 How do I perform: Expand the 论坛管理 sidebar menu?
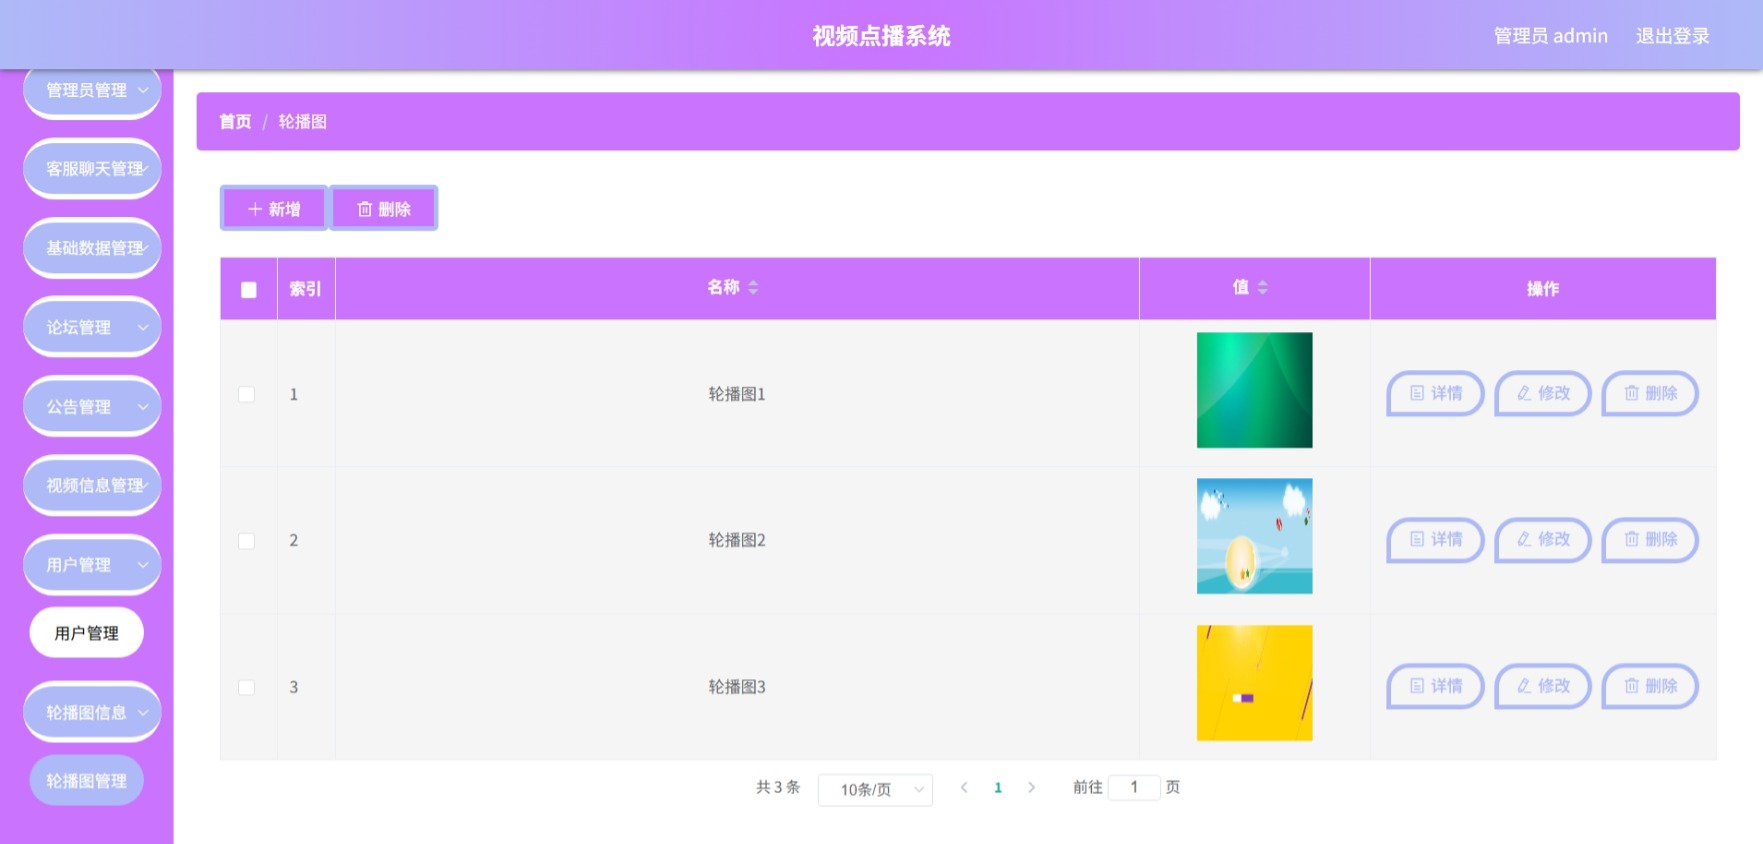click(92, 327)
